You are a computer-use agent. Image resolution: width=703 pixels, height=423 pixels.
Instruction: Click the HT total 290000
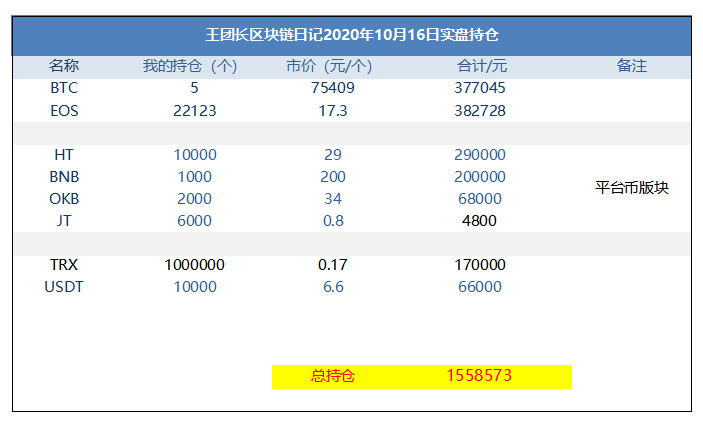coord(480,155)
